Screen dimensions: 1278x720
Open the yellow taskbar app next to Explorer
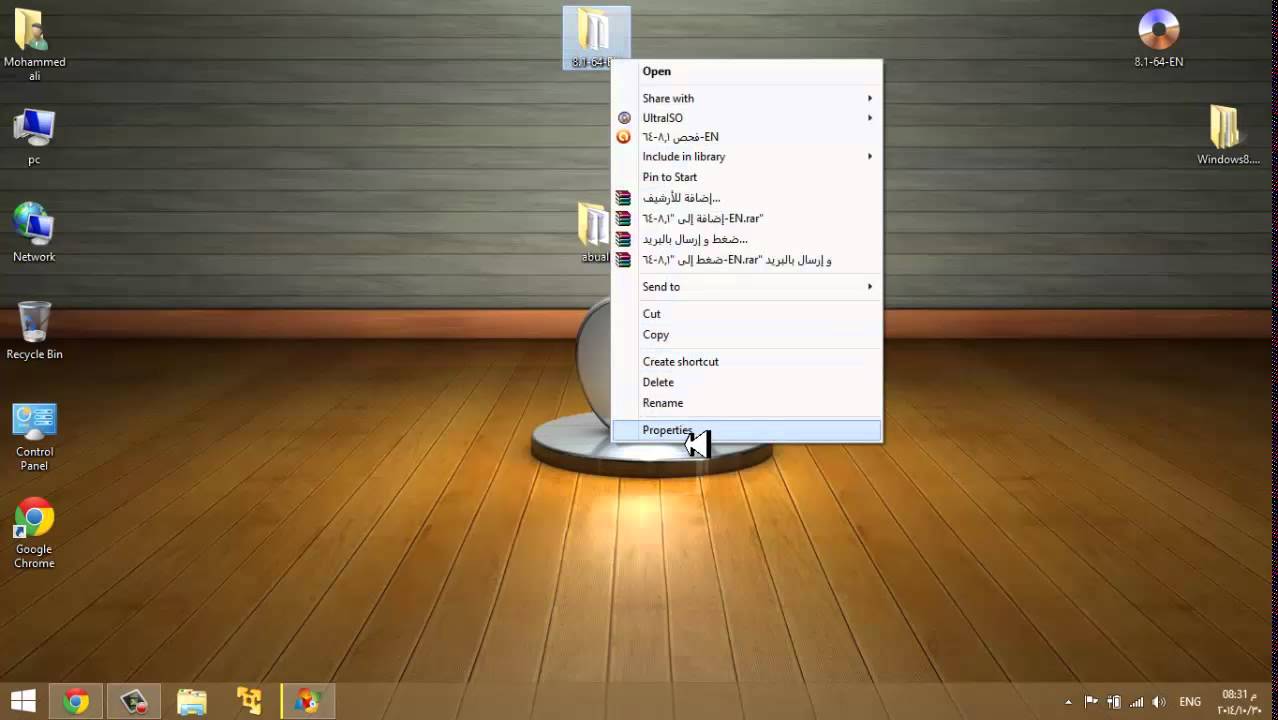[x=249, y=701]
